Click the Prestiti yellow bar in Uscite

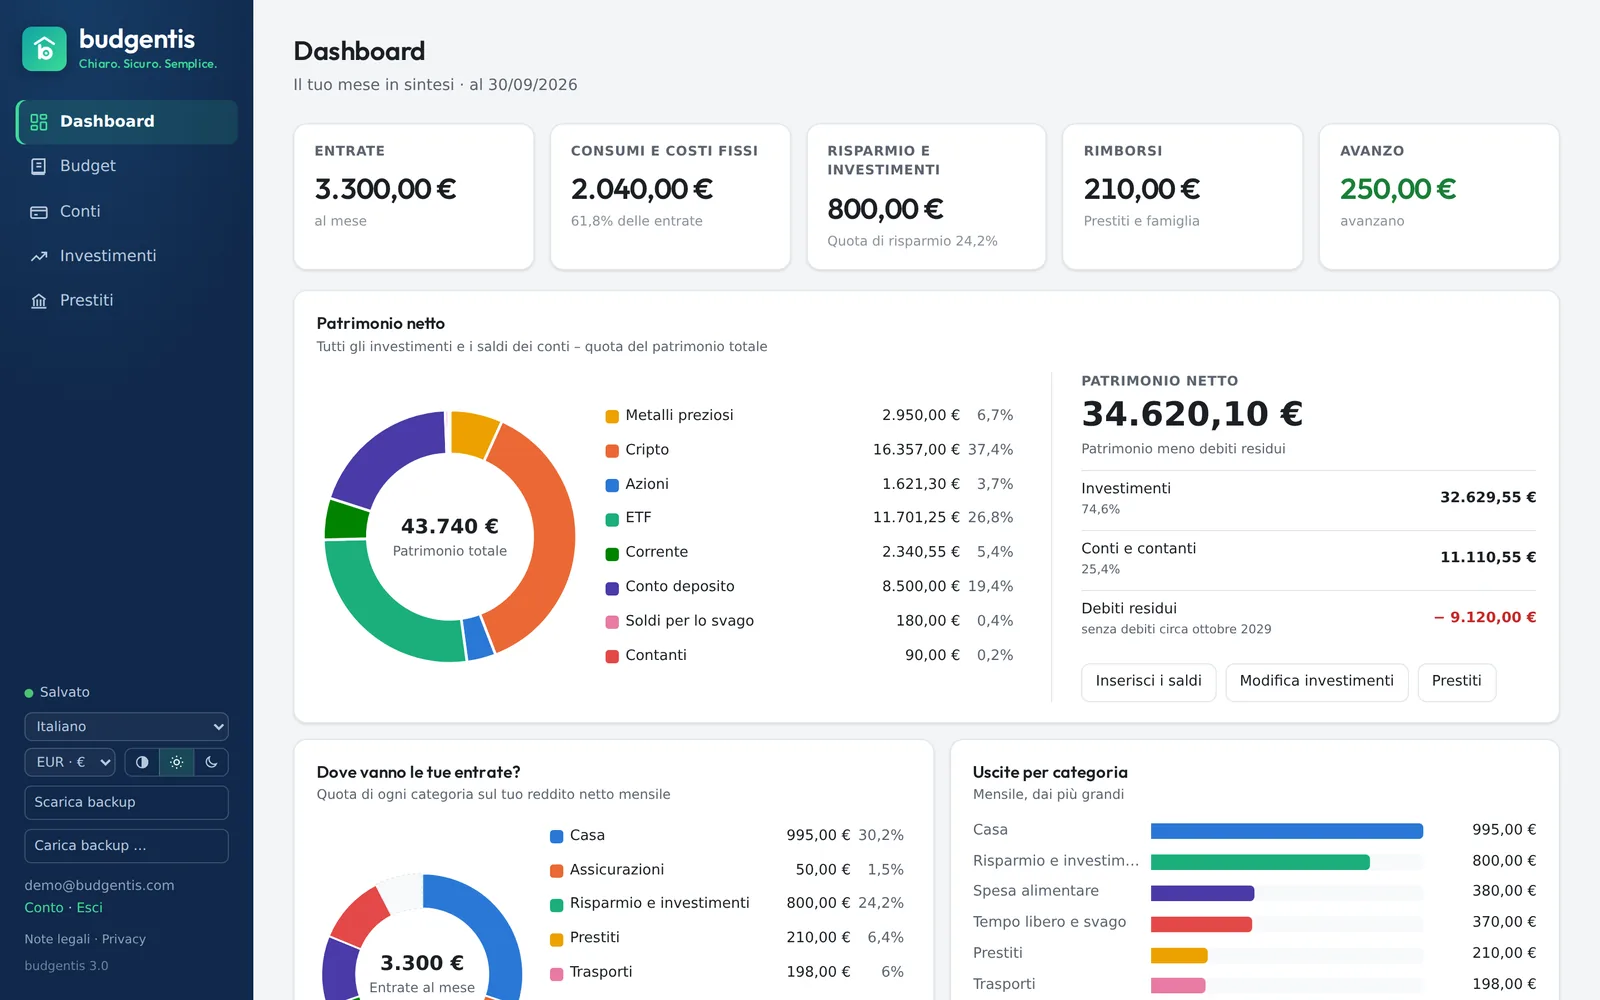point(1179,955)
